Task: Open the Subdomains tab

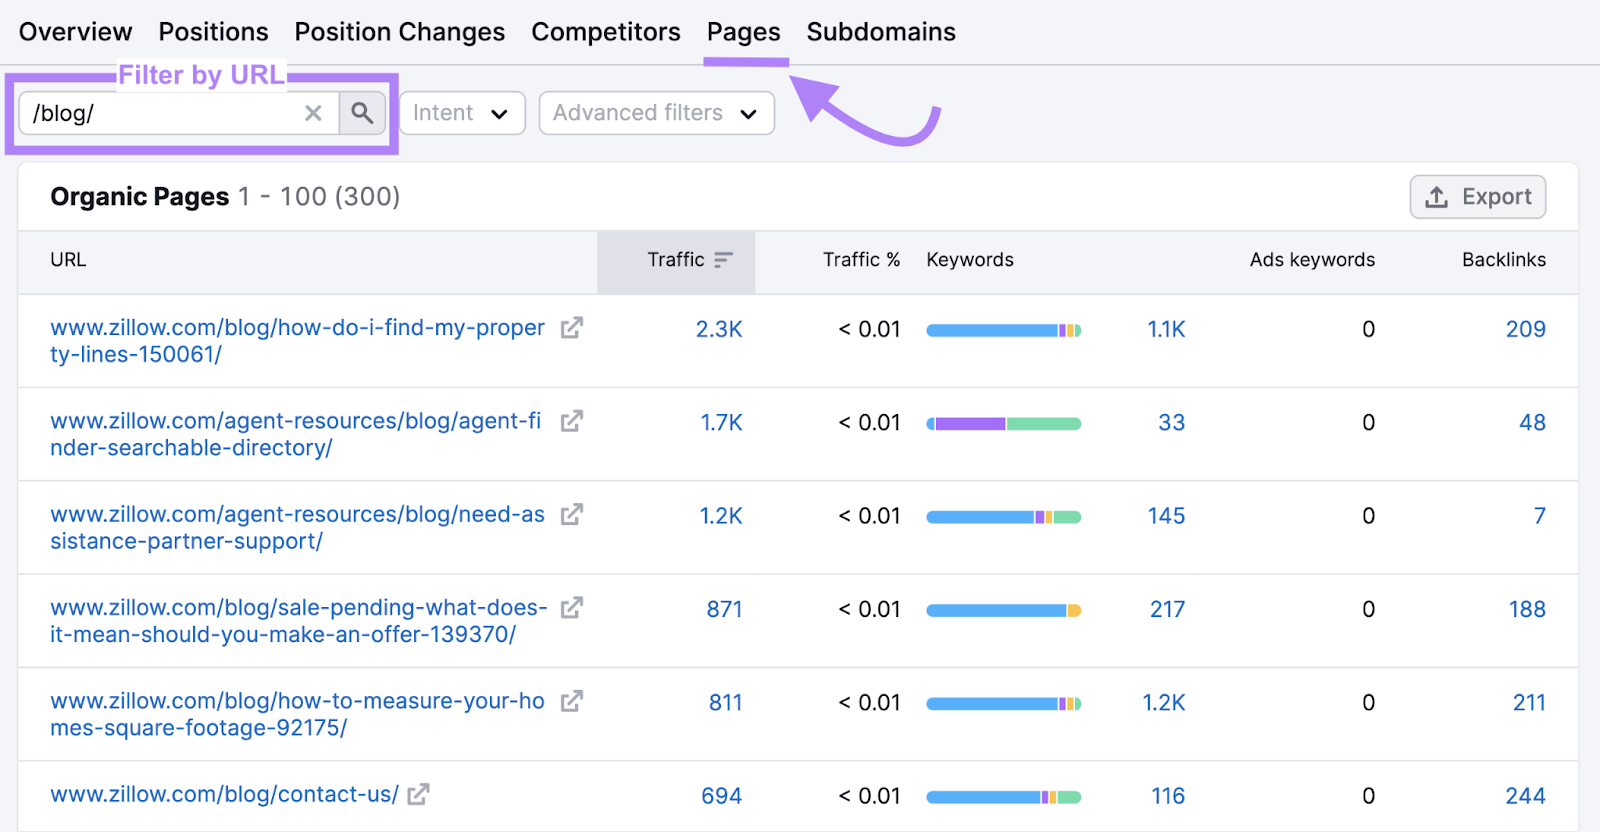Action: [x=881, y=32]
